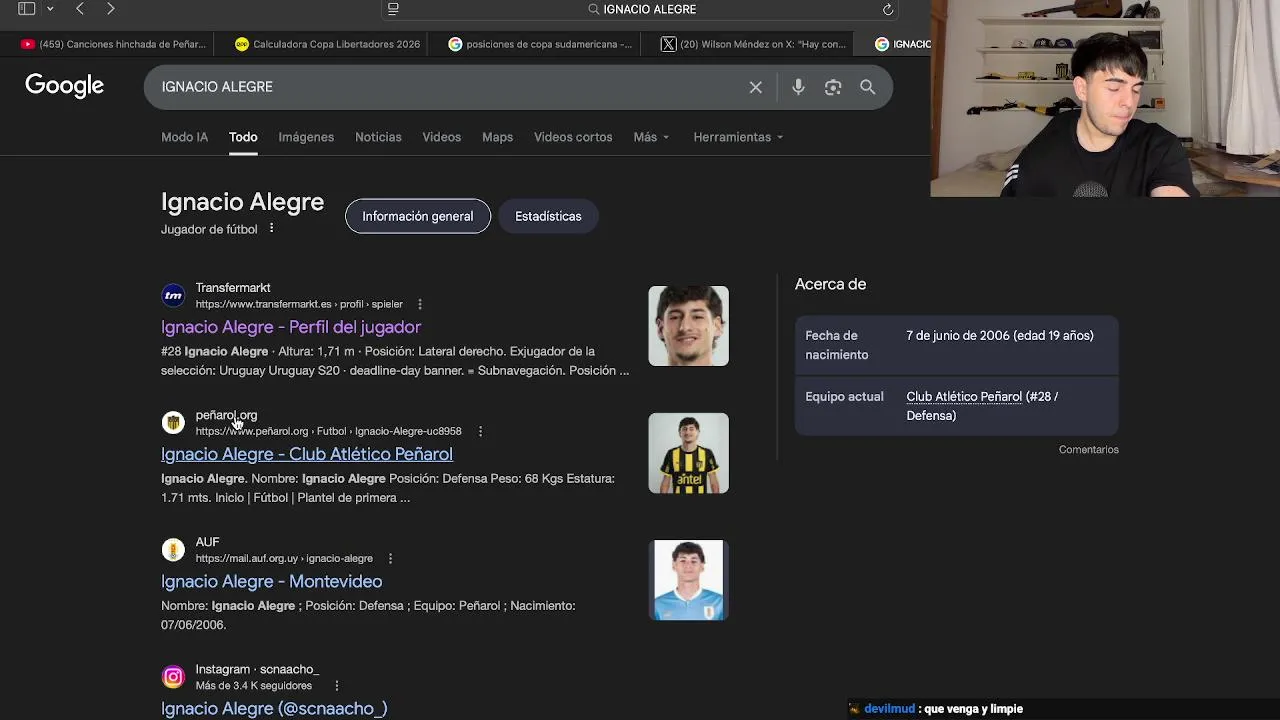Image resolution: width=1280 pixels, height=720 pixels.
Task: Open the Videos cortos results tab
Action: tap(573, 137)
